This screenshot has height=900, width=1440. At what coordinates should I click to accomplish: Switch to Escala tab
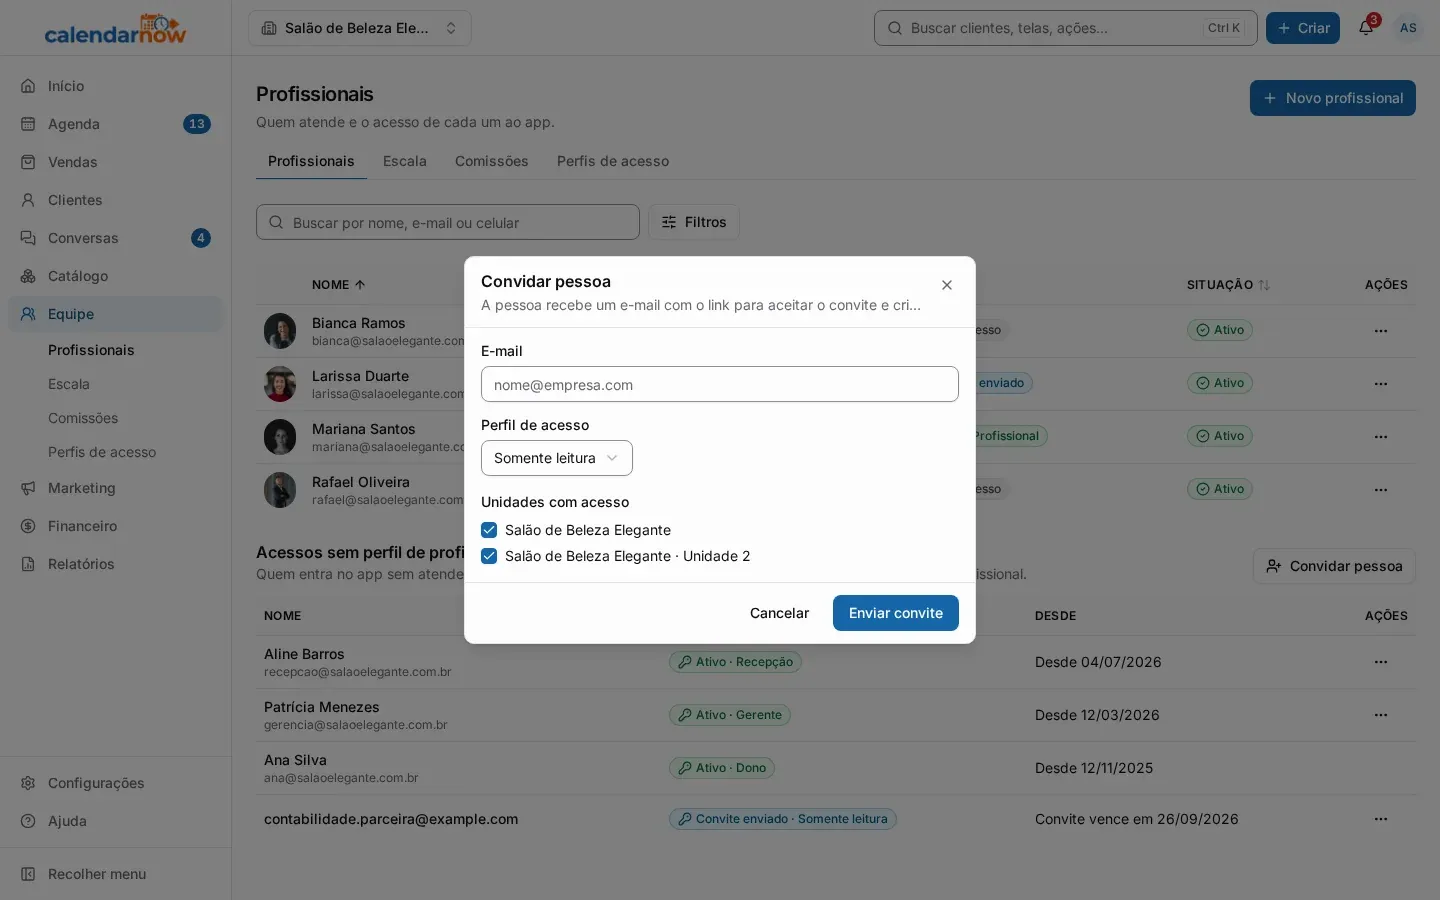pyautogui.click(x=405, y=161)
